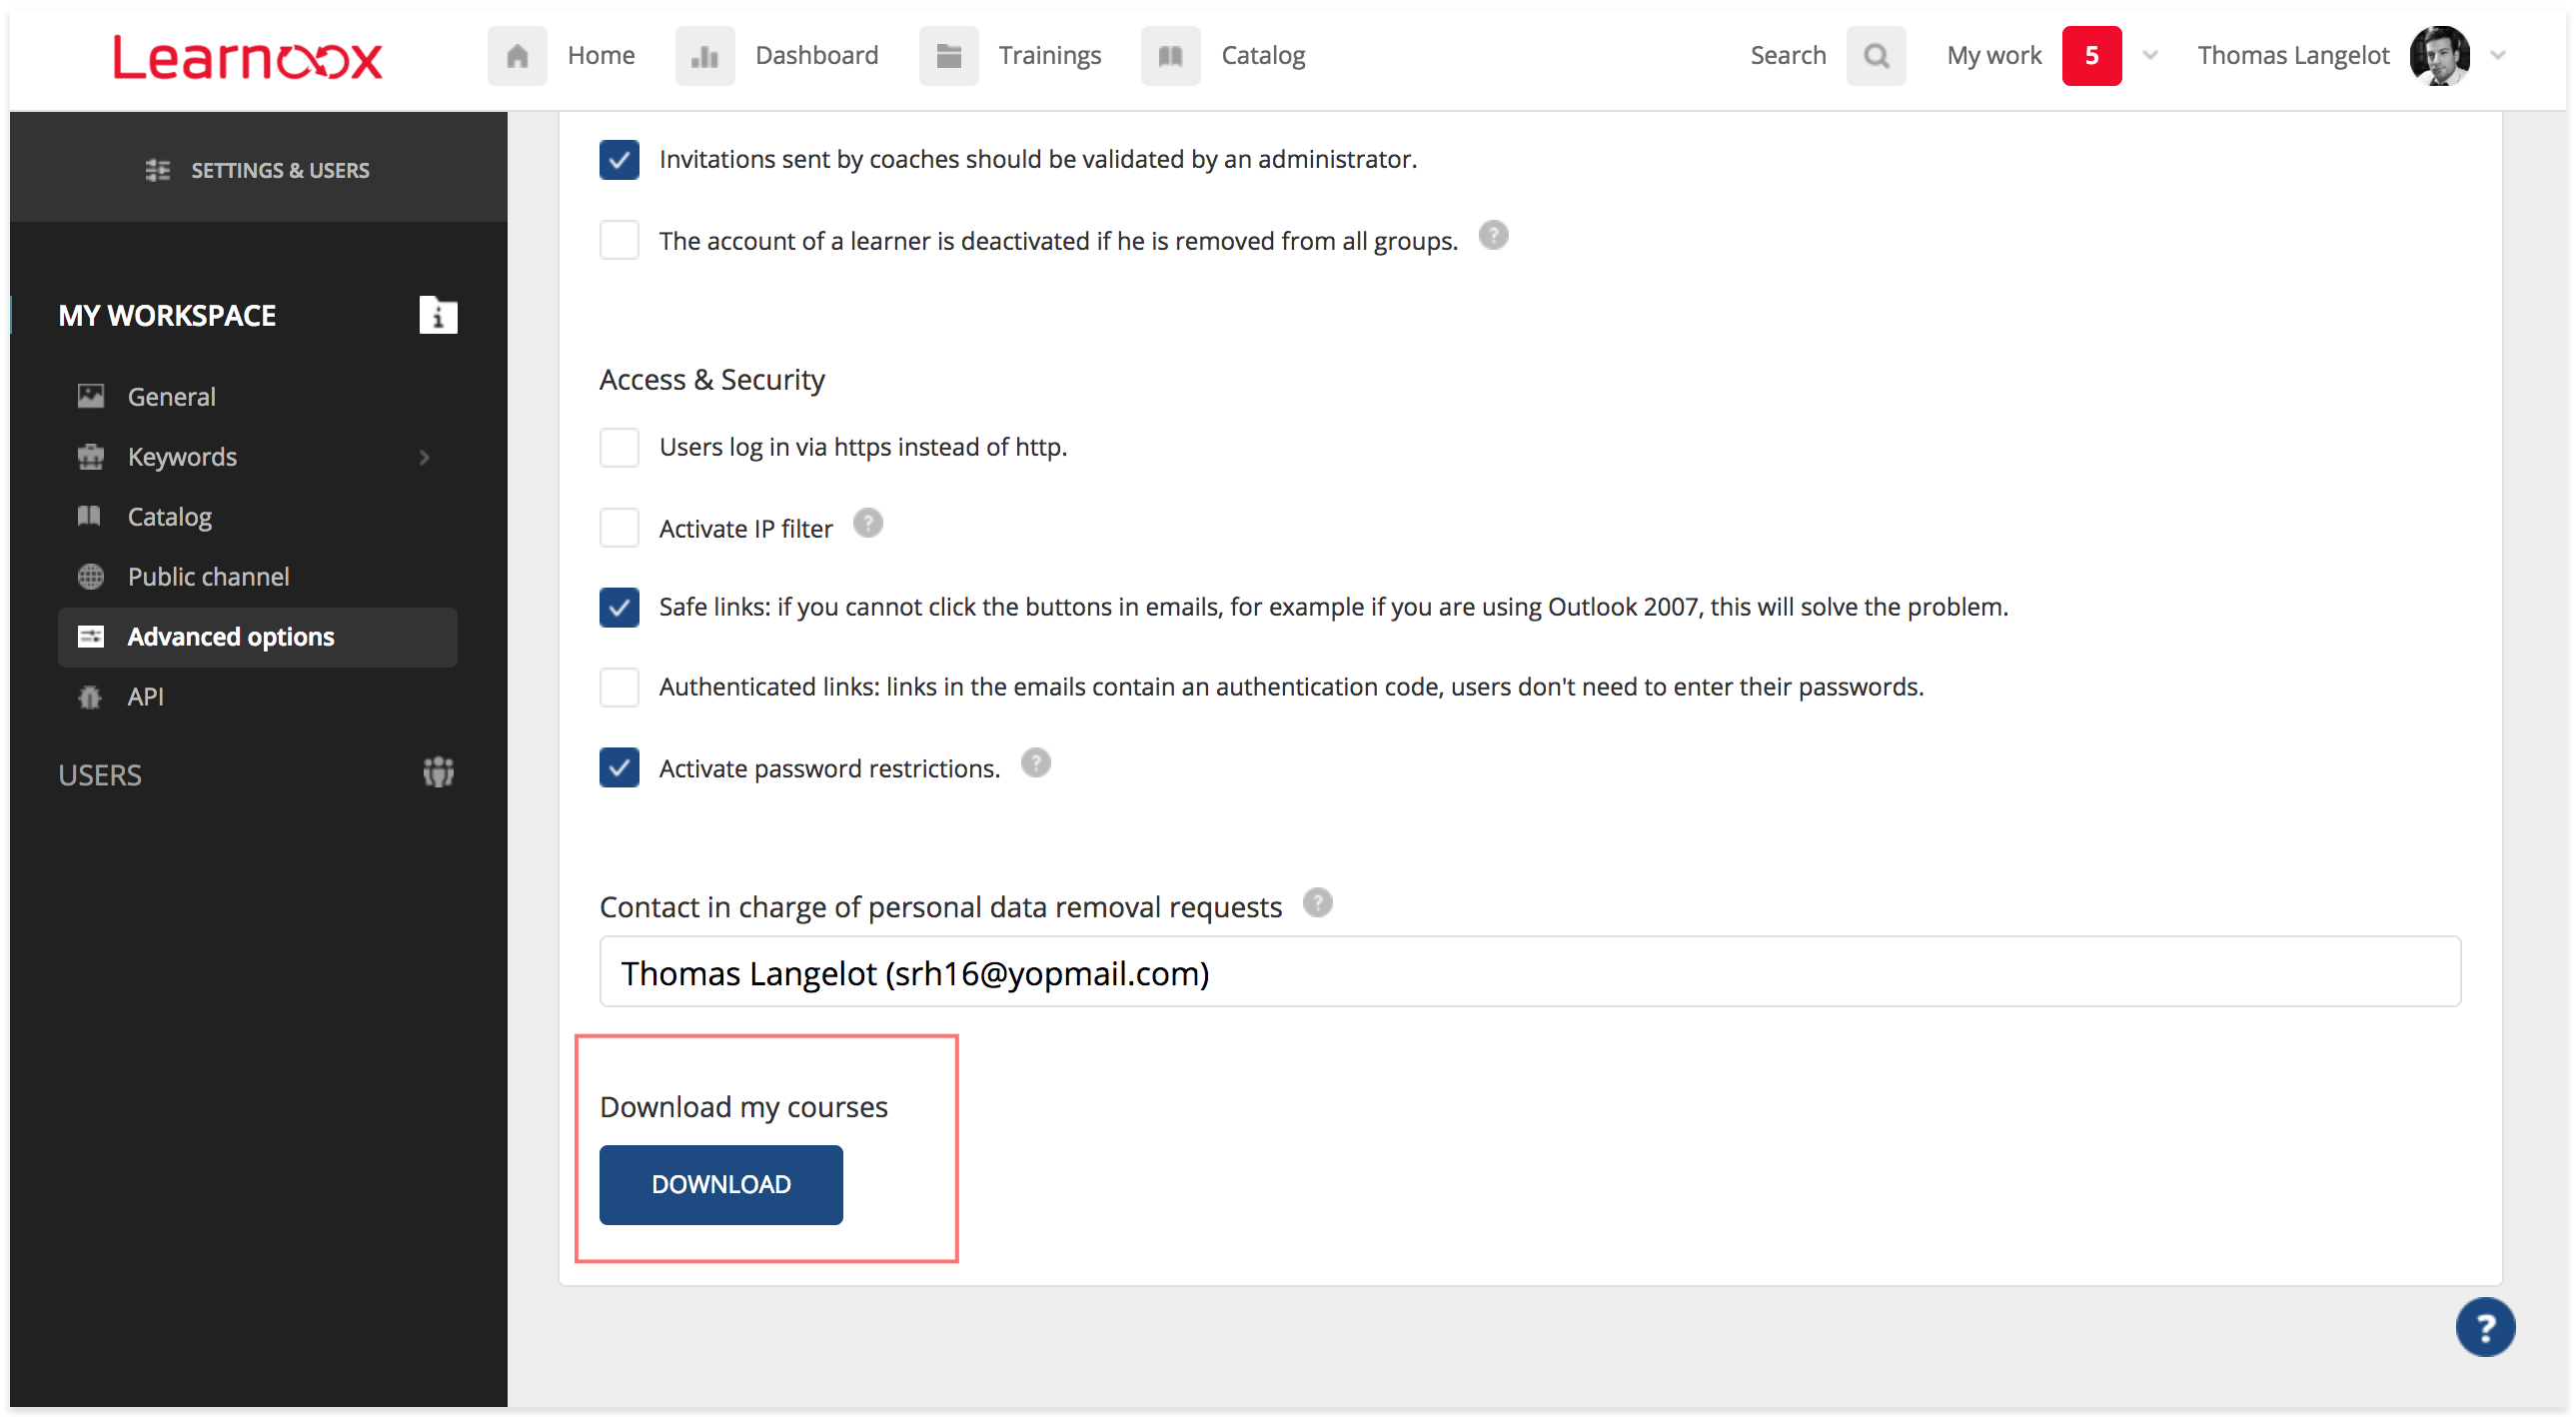Viewport: 2576px width, 1417px height.
Task: Enable the Authenticated links checkbox
Action: pyautogui.click(x=619, y=687)
